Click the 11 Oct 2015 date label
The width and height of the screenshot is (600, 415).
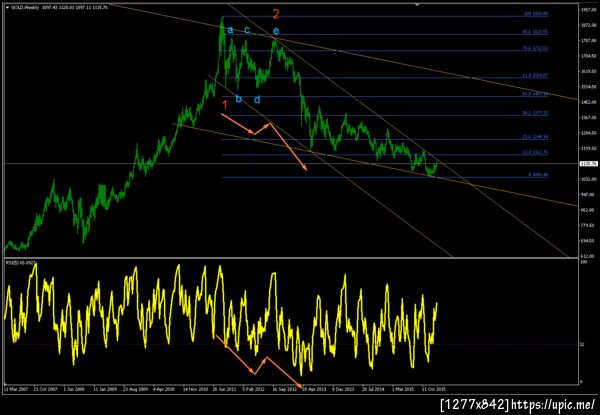click(434, 389)
